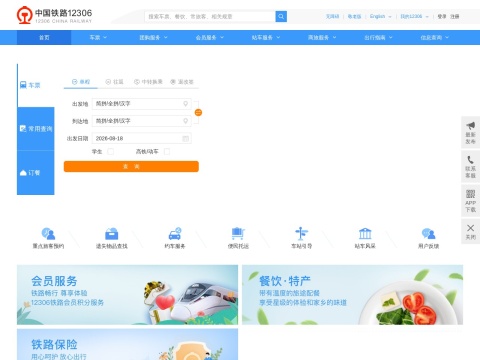Click the 出发日期 date input field
The height and width of the screenshot is (360, 480).
142,138
